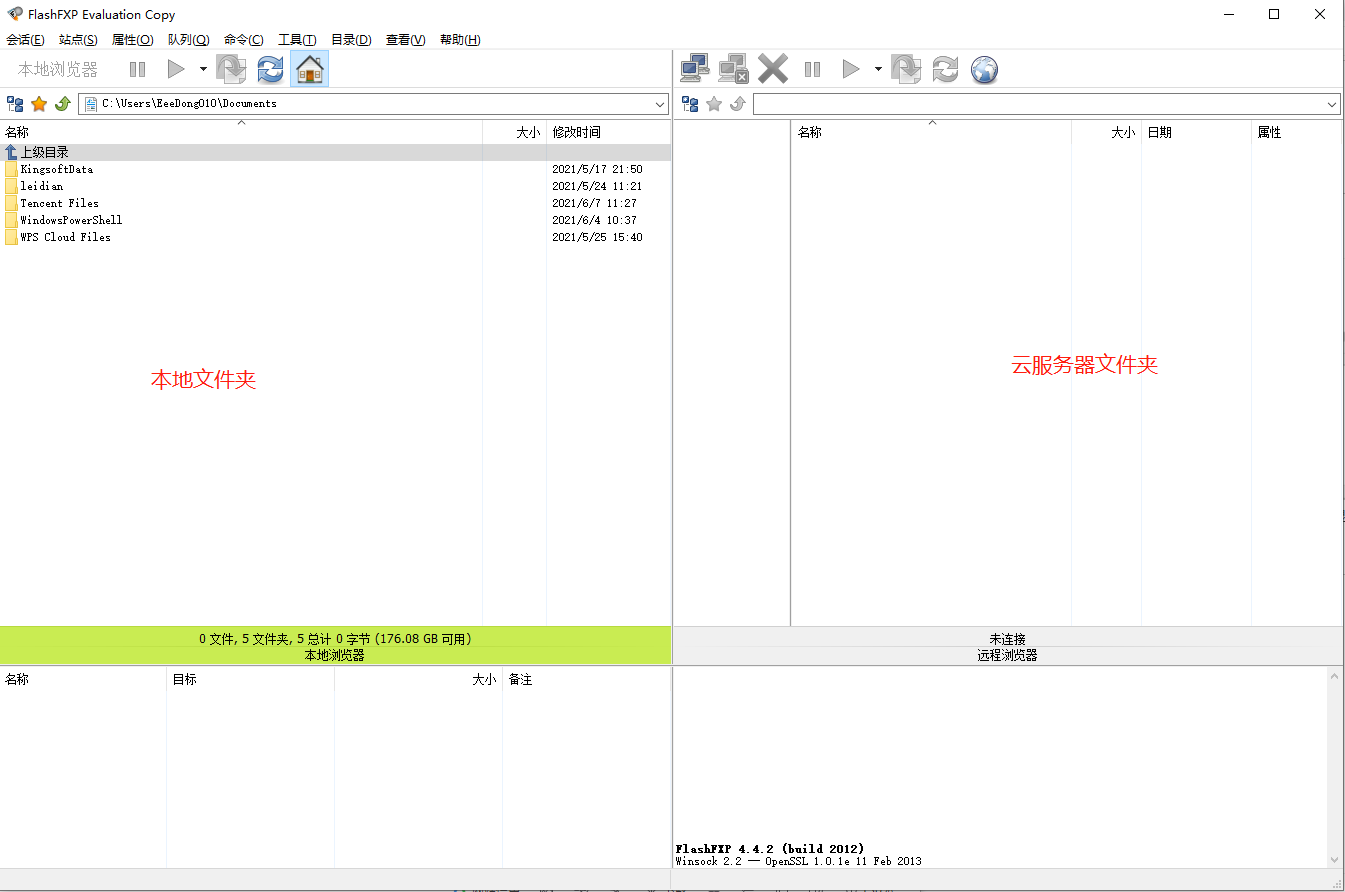This screenshot has width=1345, height=892.
Task: Click the orange favorites star in local pane
Action: [39, 104]
